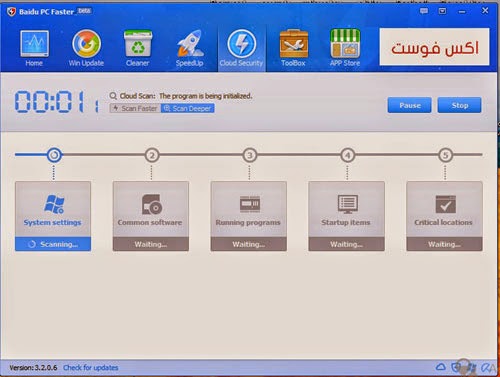Screen dimensions: 500x377
Task: Open the ToolBox icon
Action: tap(294, 43)
